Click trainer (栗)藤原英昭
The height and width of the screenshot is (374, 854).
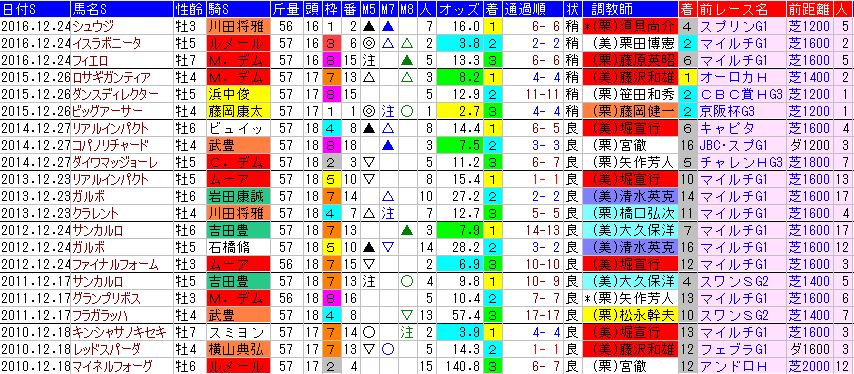click(x=629, y=59)
